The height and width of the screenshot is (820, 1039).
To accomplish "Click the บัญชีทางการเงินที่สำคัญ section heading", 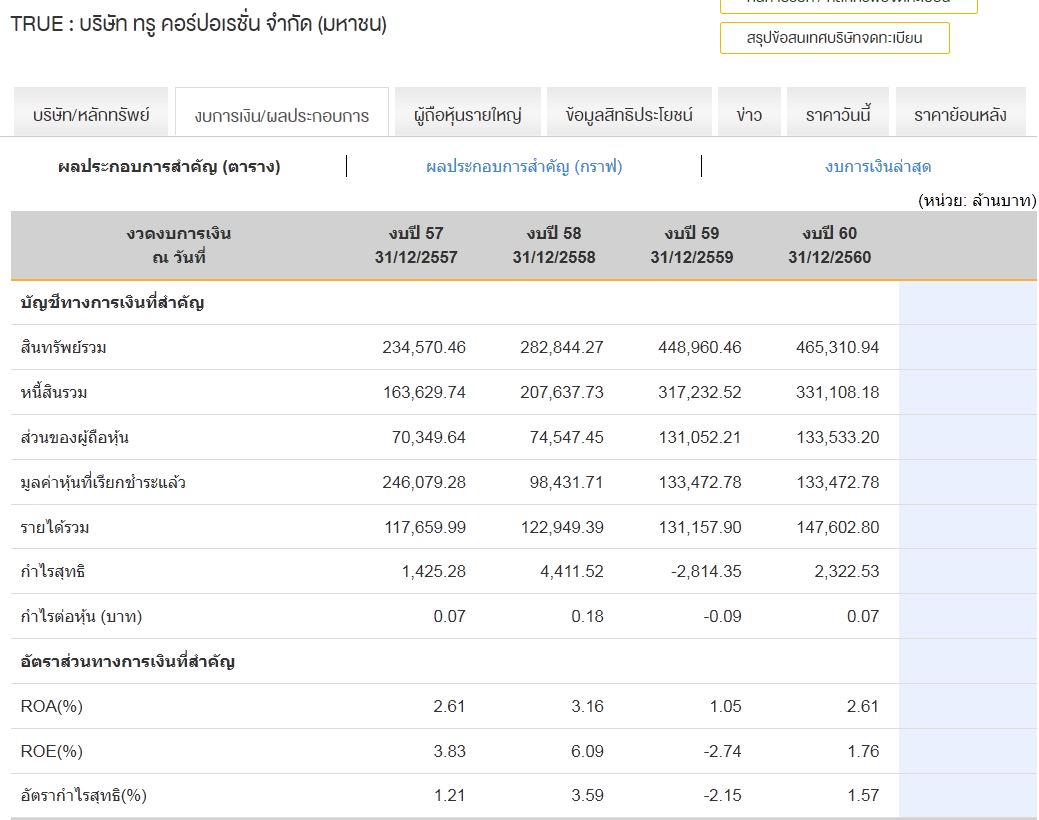I will pos(112,303).
